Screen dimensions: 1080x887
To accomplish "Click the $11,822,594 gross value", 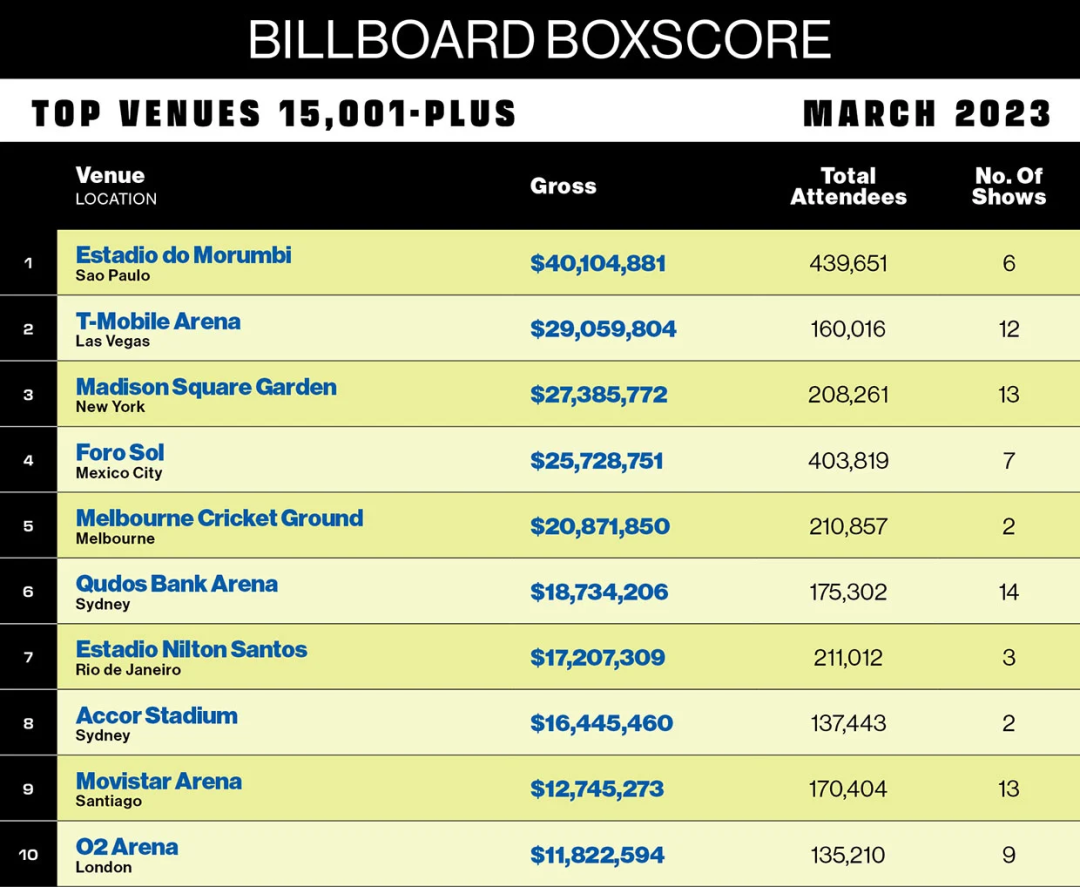I will click(597, 855).
